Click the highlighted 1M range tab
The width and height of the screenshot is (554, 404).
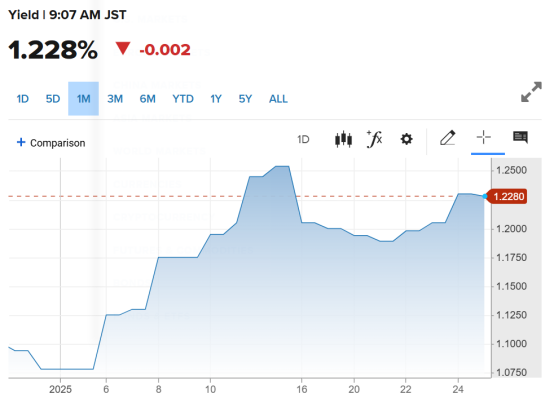point(83,99)
